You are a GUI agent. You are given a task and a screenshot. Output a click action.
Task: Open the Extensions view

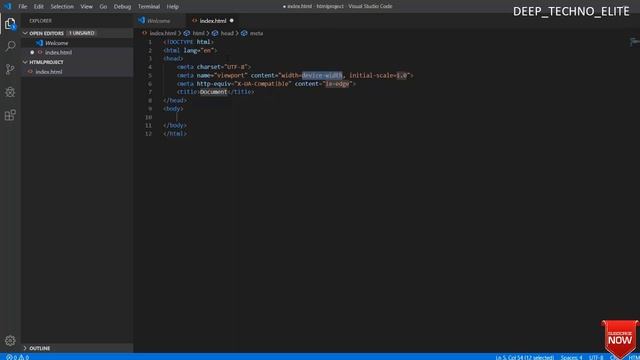(x=10, y=115)
